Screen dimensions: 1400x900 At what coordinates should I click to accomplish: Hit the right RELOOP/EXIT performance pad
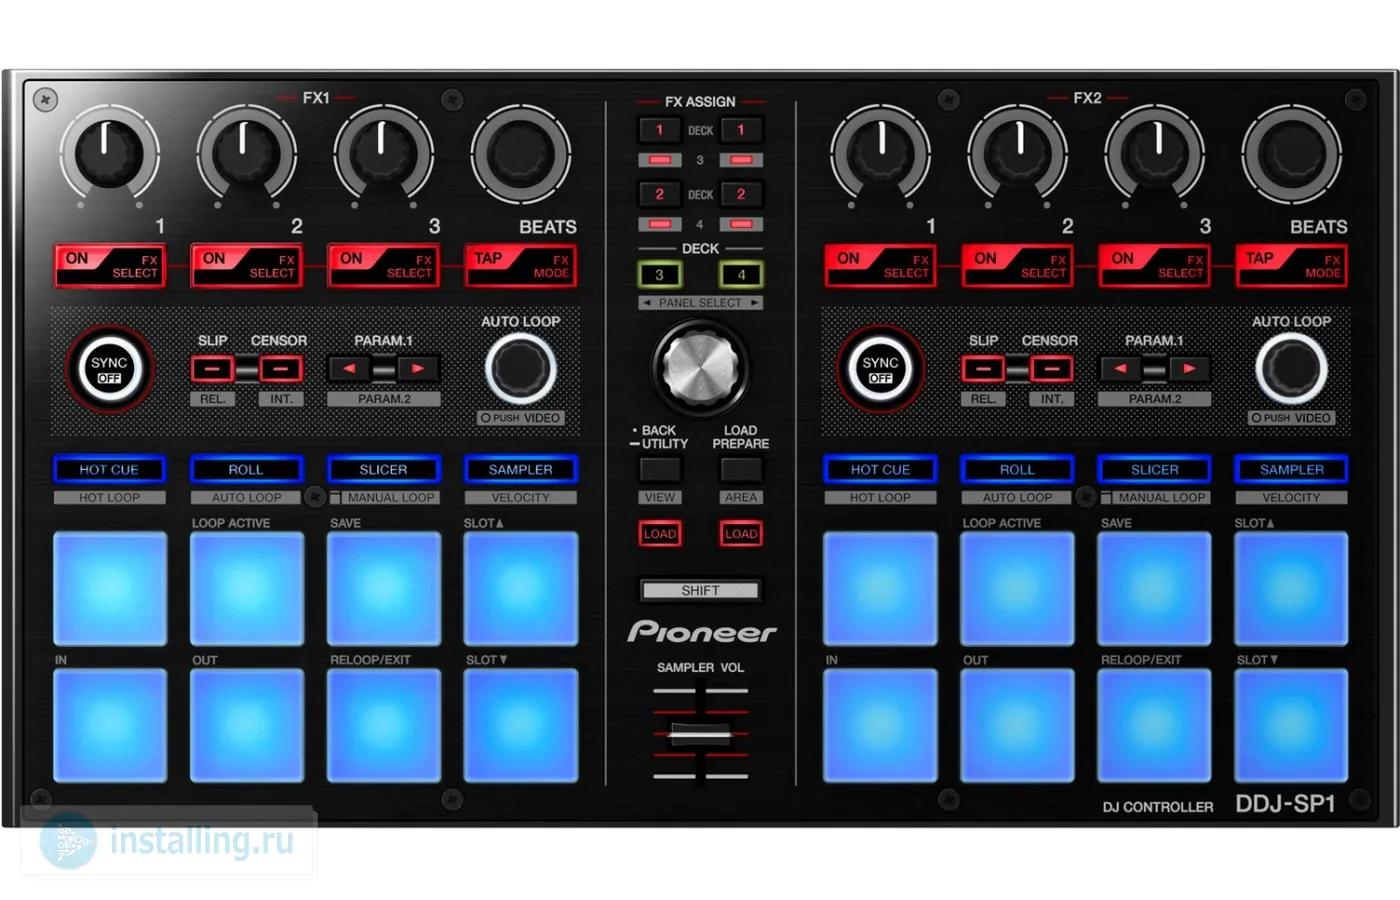pos(1154,725)
